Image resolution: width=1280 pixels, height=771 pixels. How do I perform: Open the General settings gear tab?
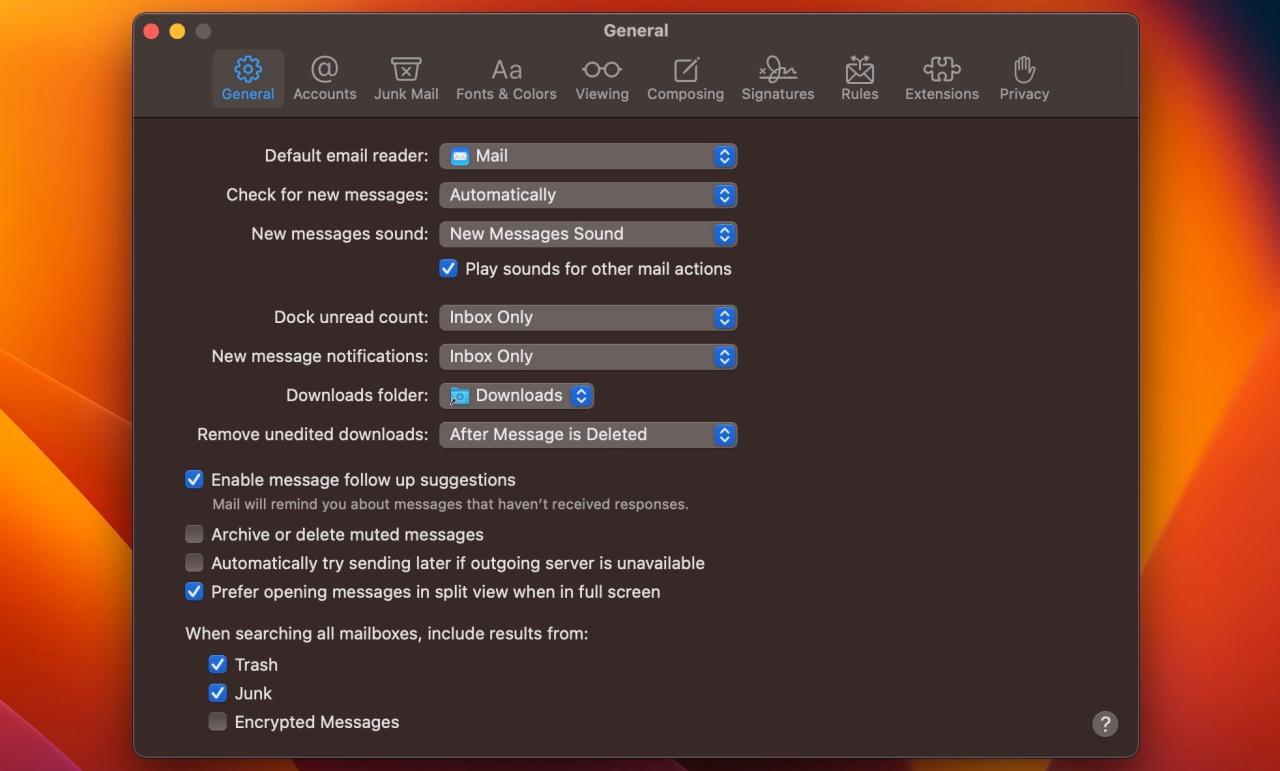[x=248, y=78]
